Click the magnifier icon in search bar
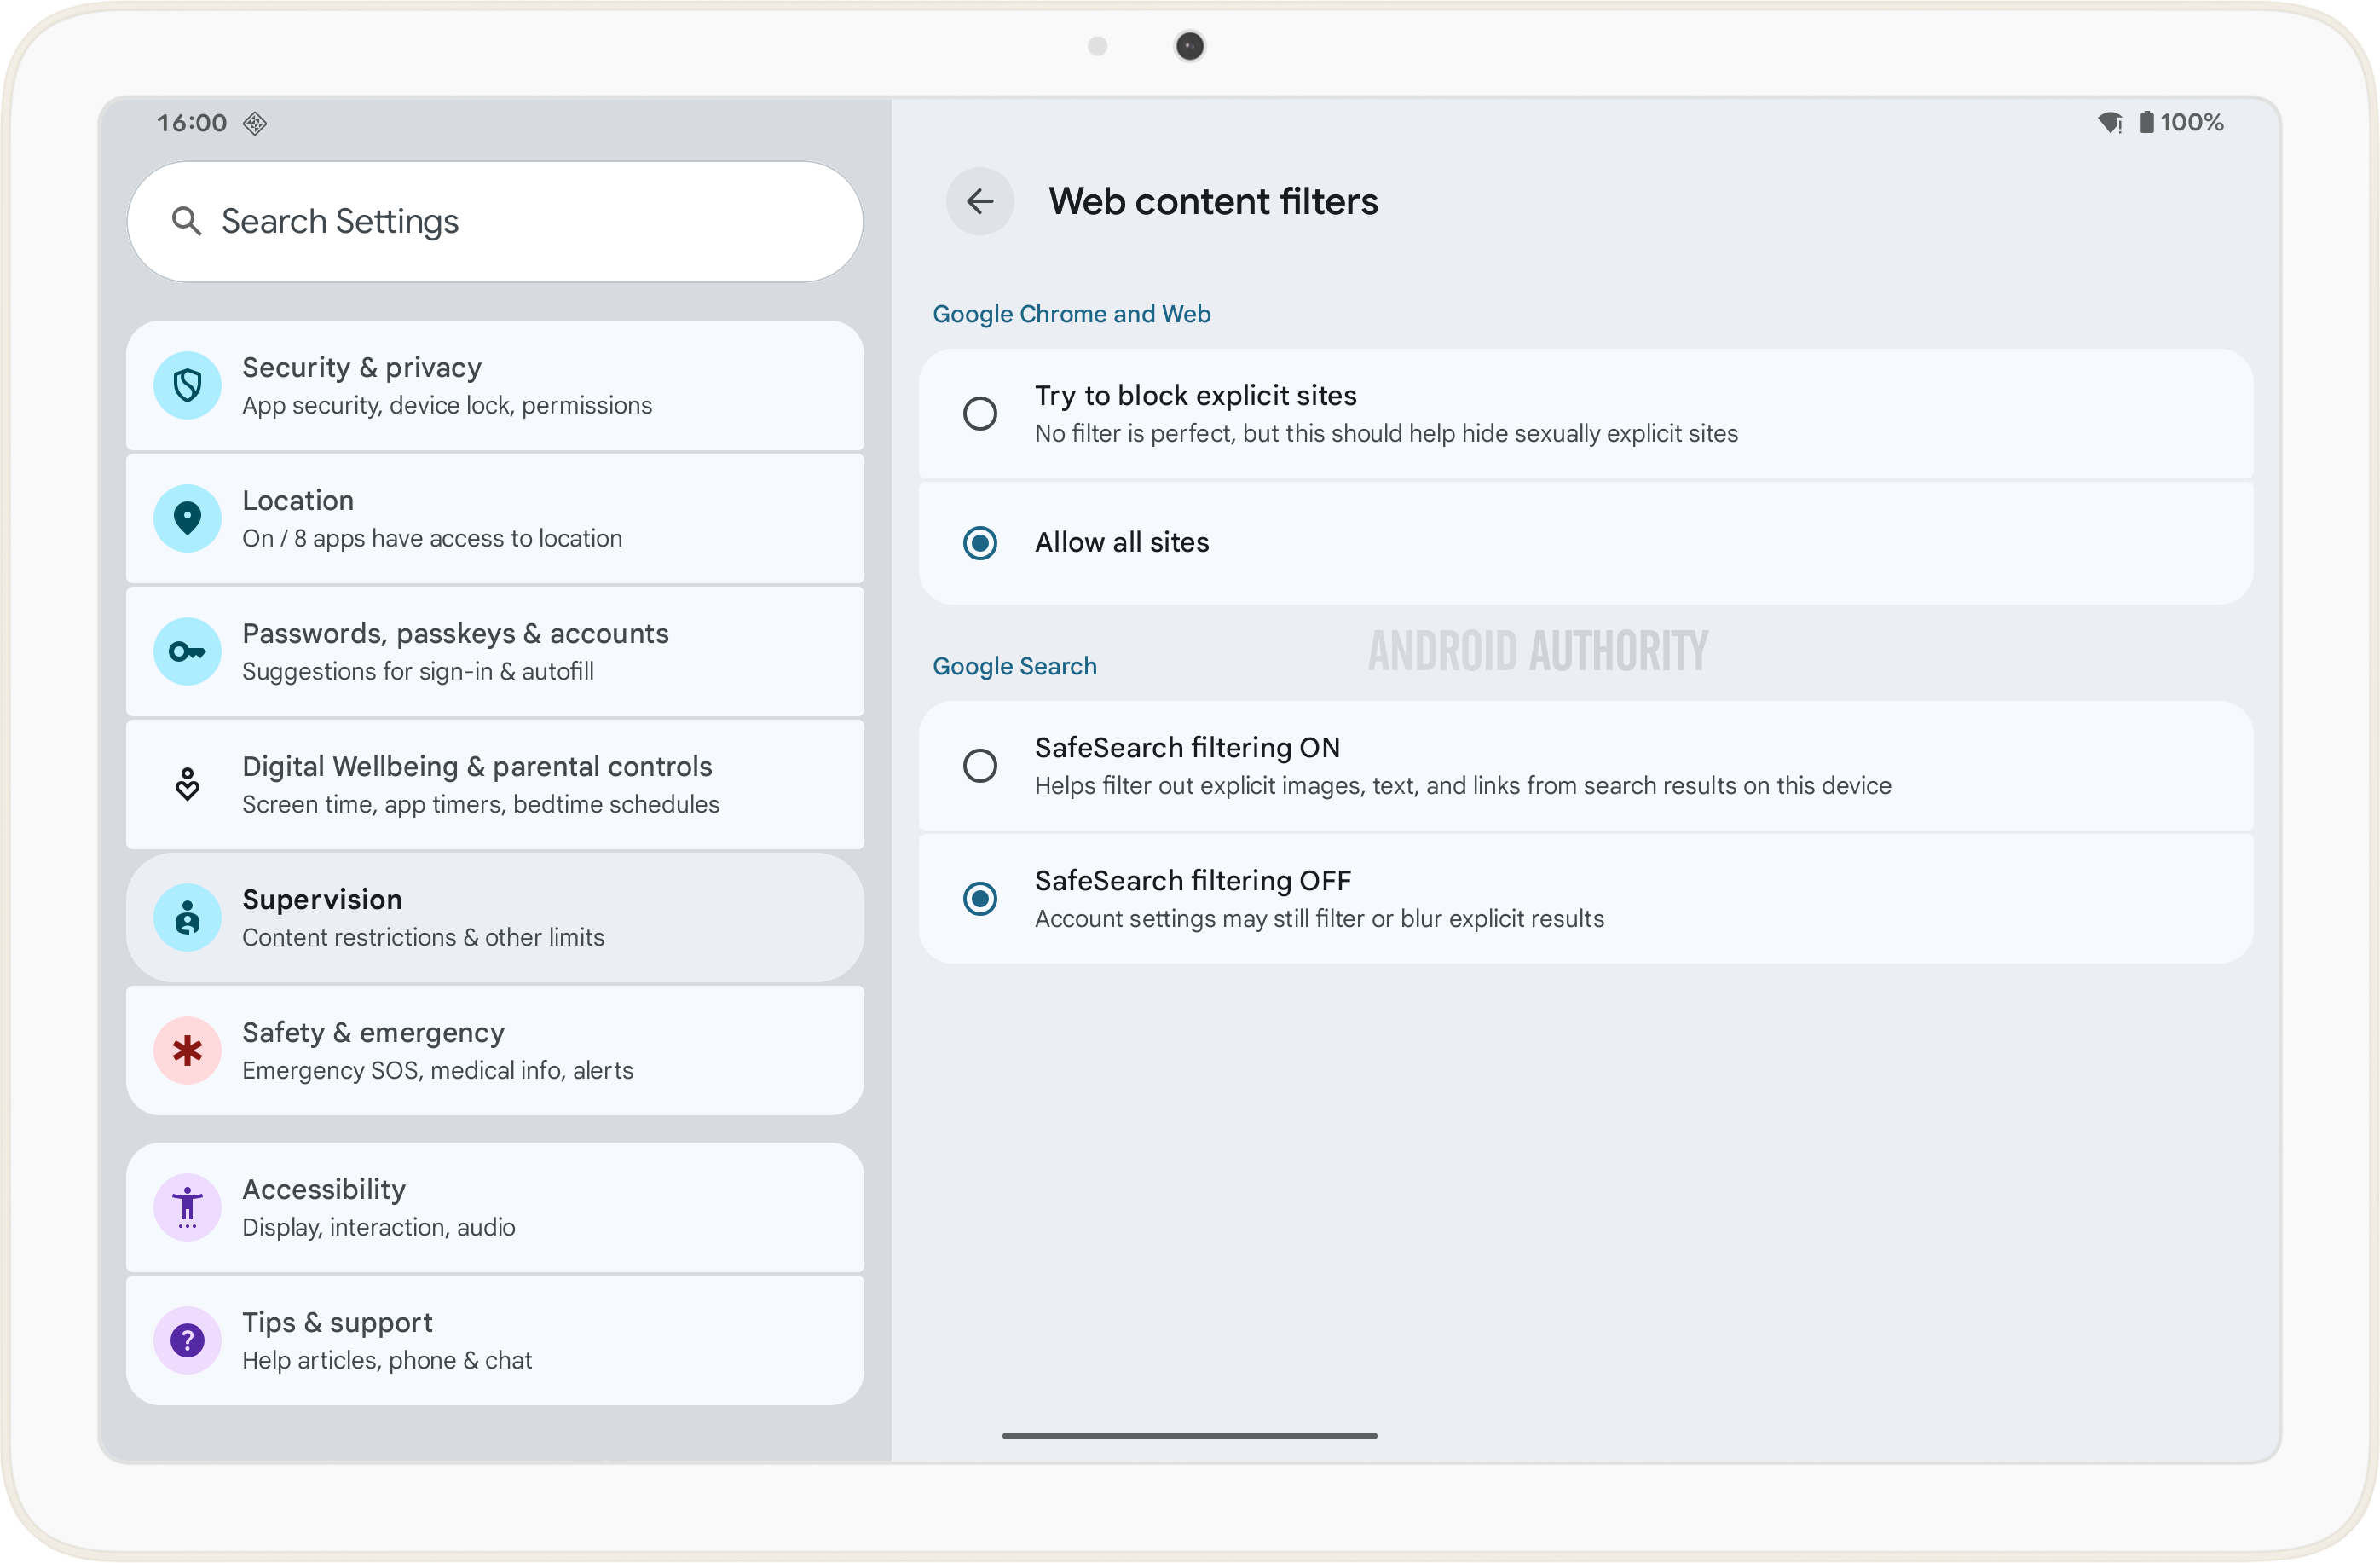 click(x=186, y=221)
